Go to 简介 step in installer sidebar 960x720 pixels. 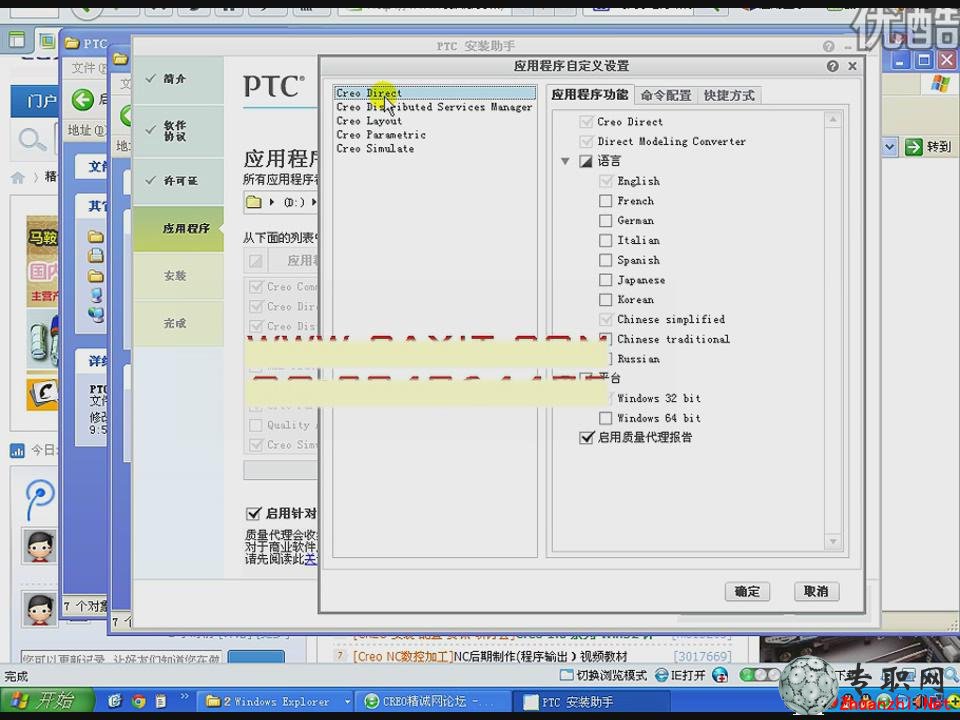[x=178, y=79]
